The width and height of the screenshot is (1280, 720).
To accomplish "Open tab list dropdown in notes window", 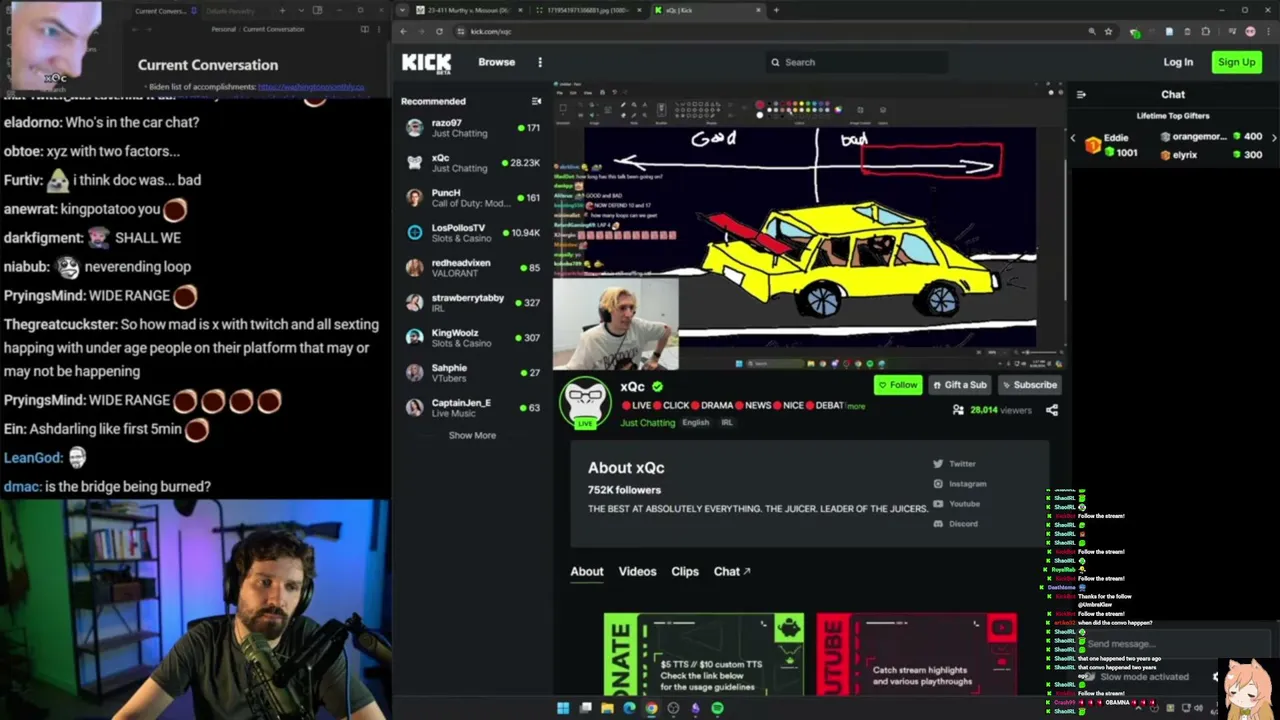I will tap(302, 10).
